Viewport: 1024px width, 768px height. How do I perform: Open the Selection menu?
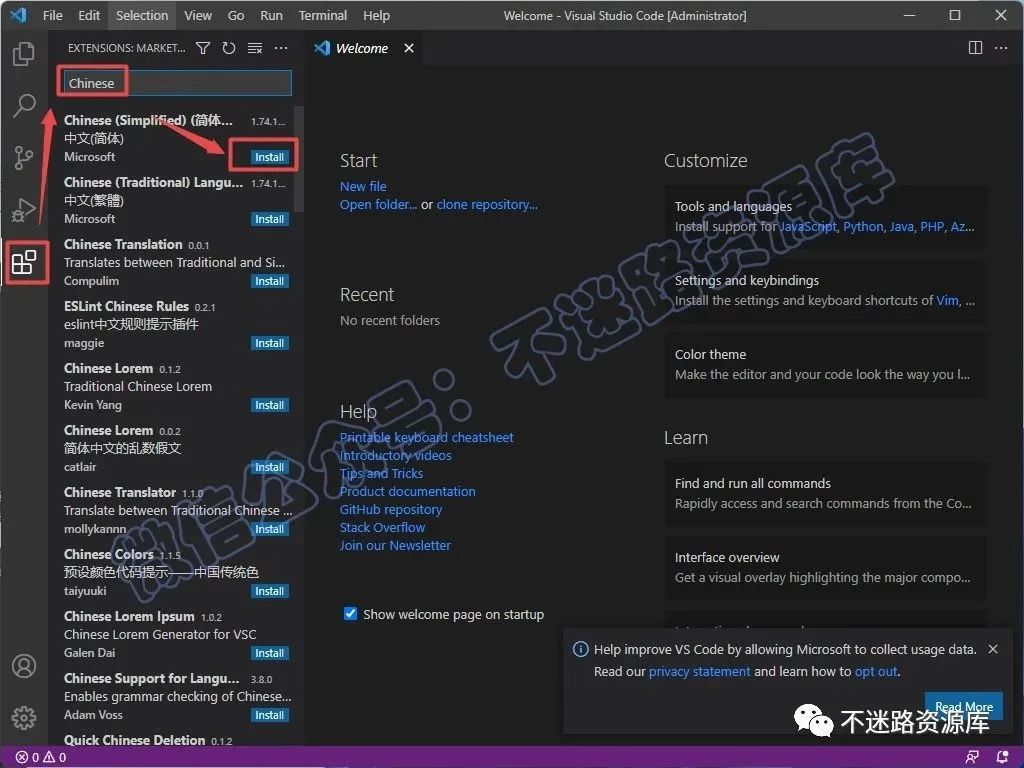[142, 16]
